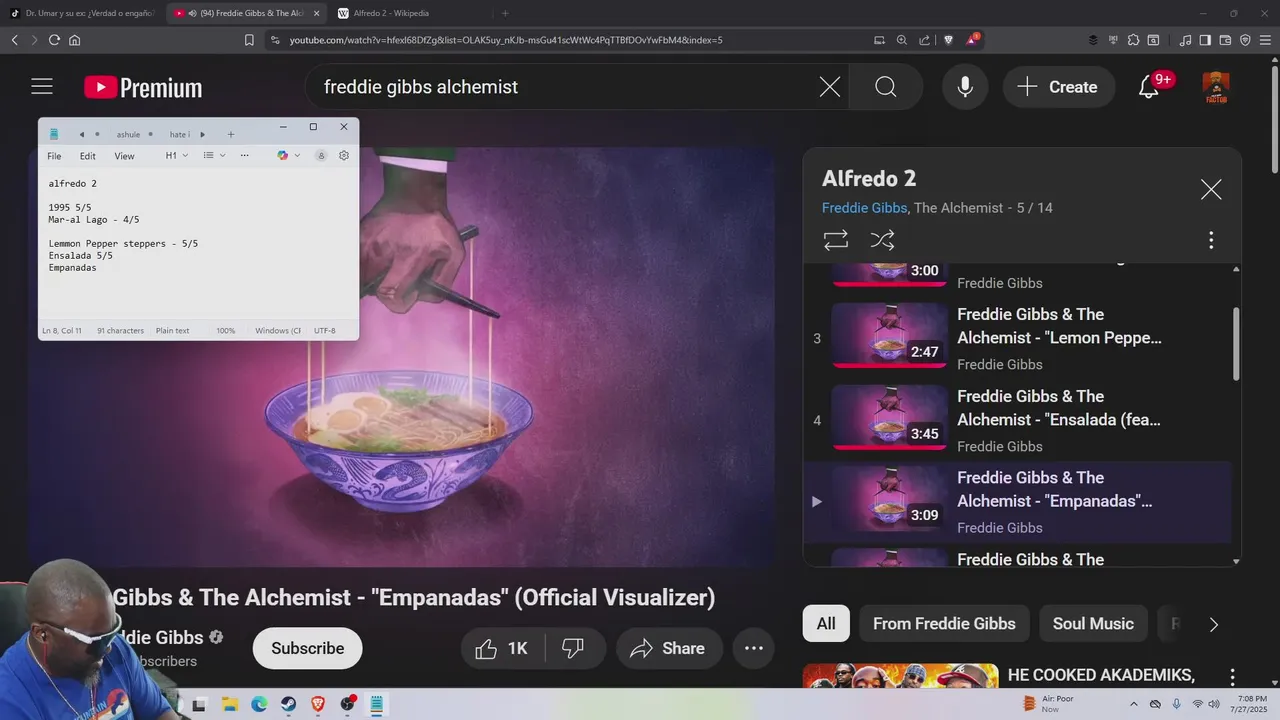Run search with the magnifier button
This screenshot has width=1280, height=720.
pos(886,87)
